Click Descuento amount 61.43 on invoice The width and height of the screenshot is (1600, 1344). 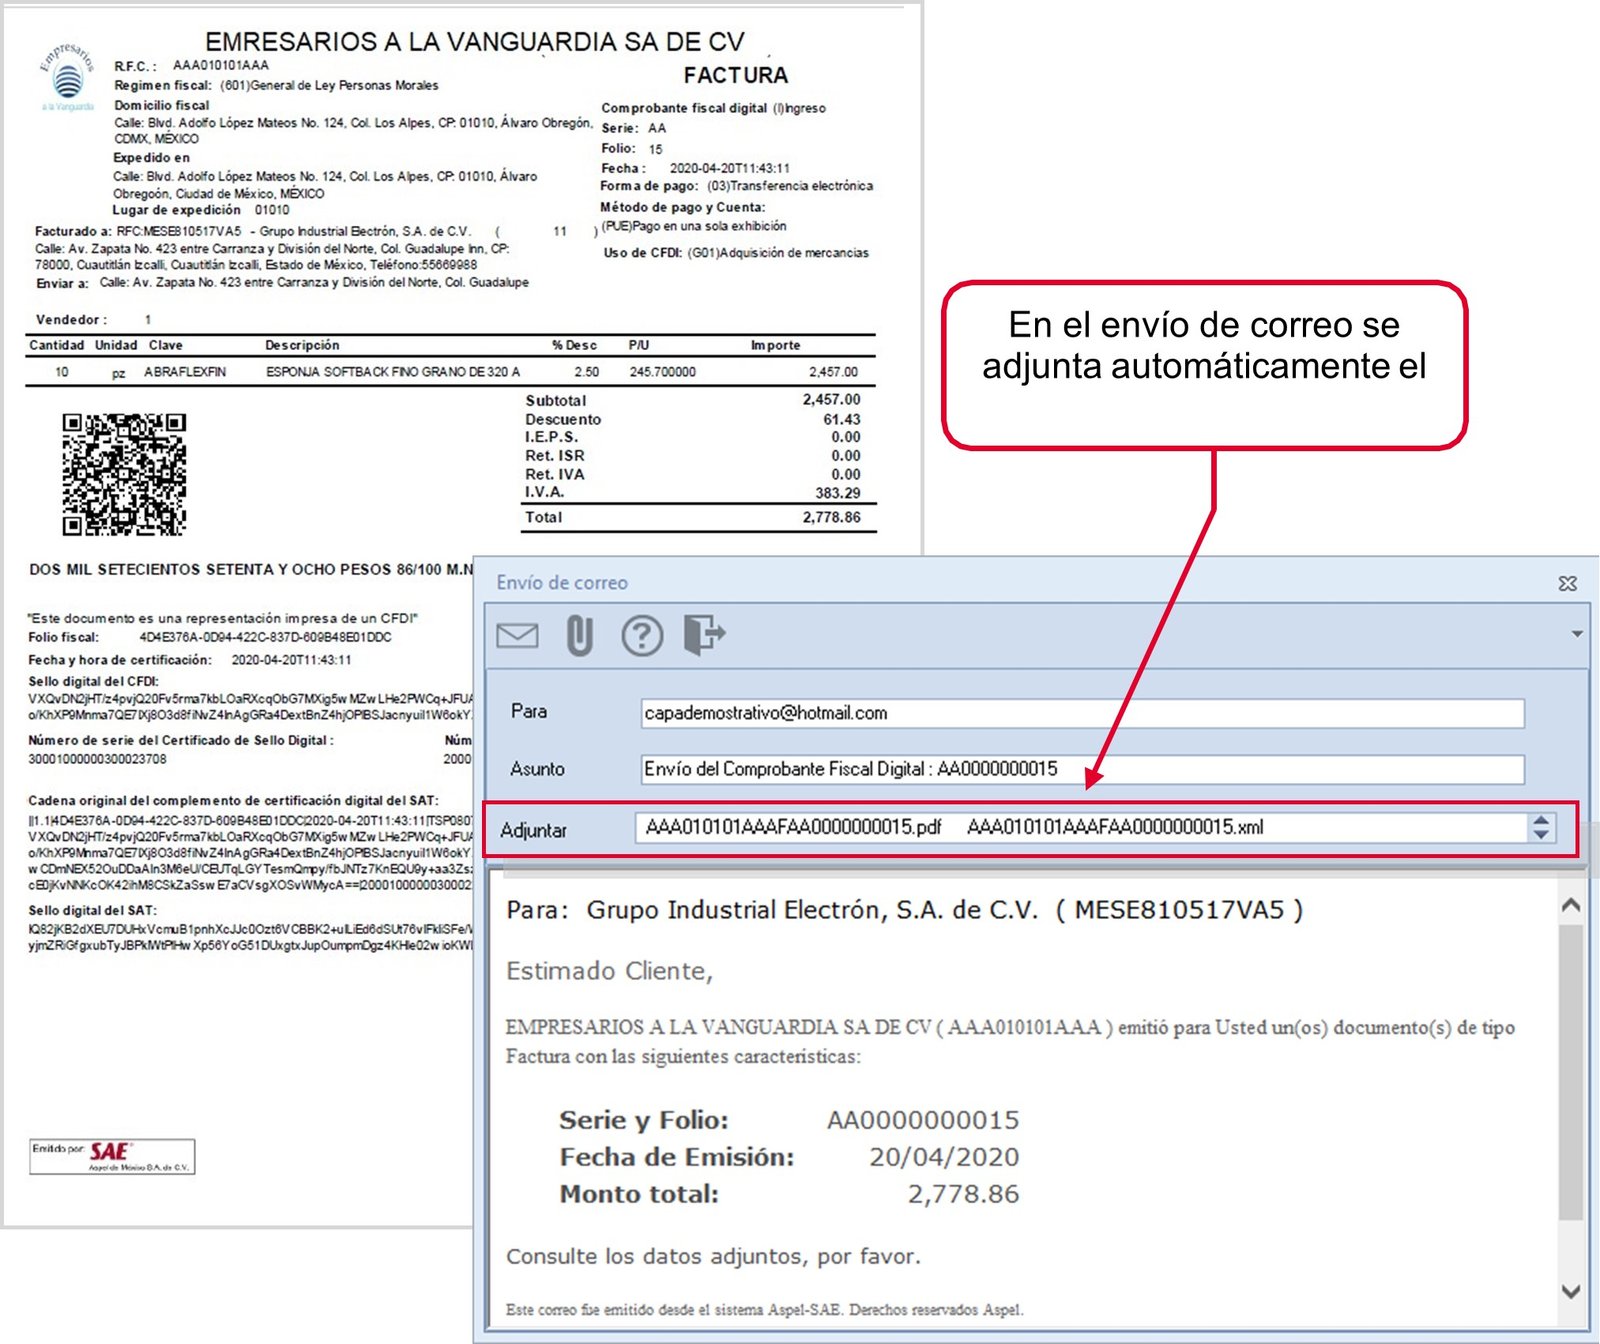842,420
